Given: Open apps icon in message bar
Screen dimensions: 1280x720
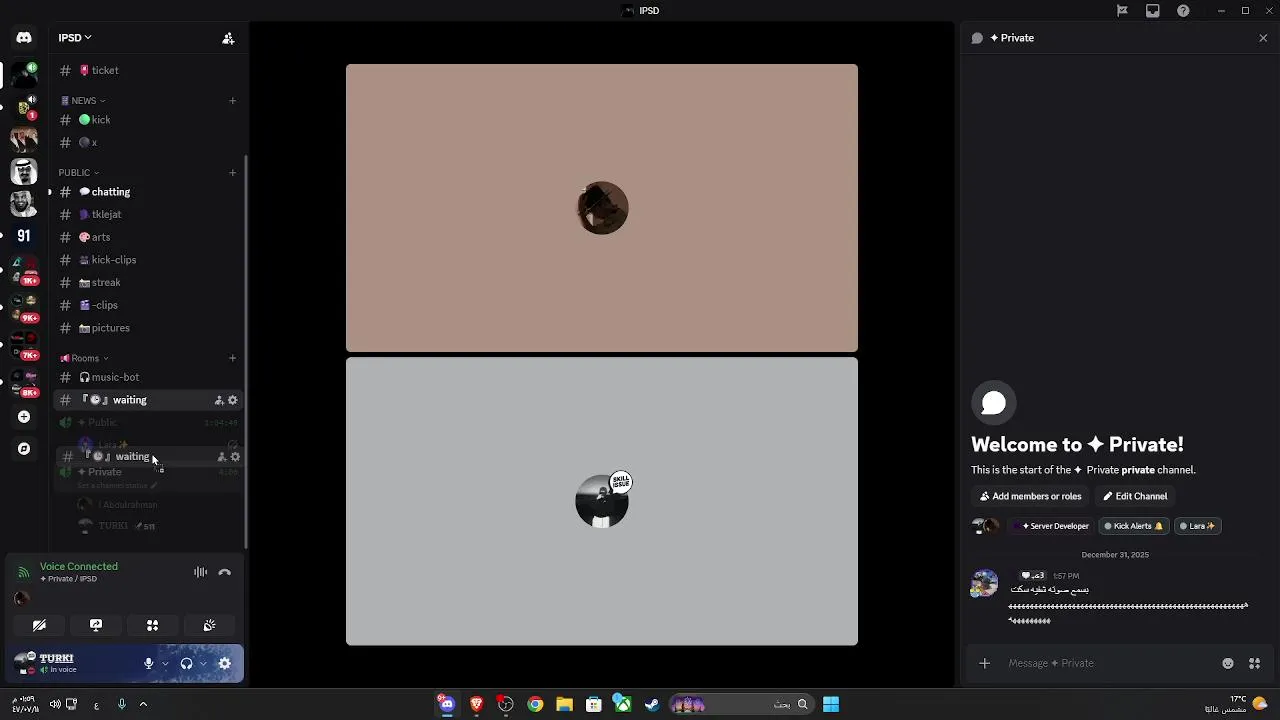Looking at the screenshot, I should tap(1254, 663).
